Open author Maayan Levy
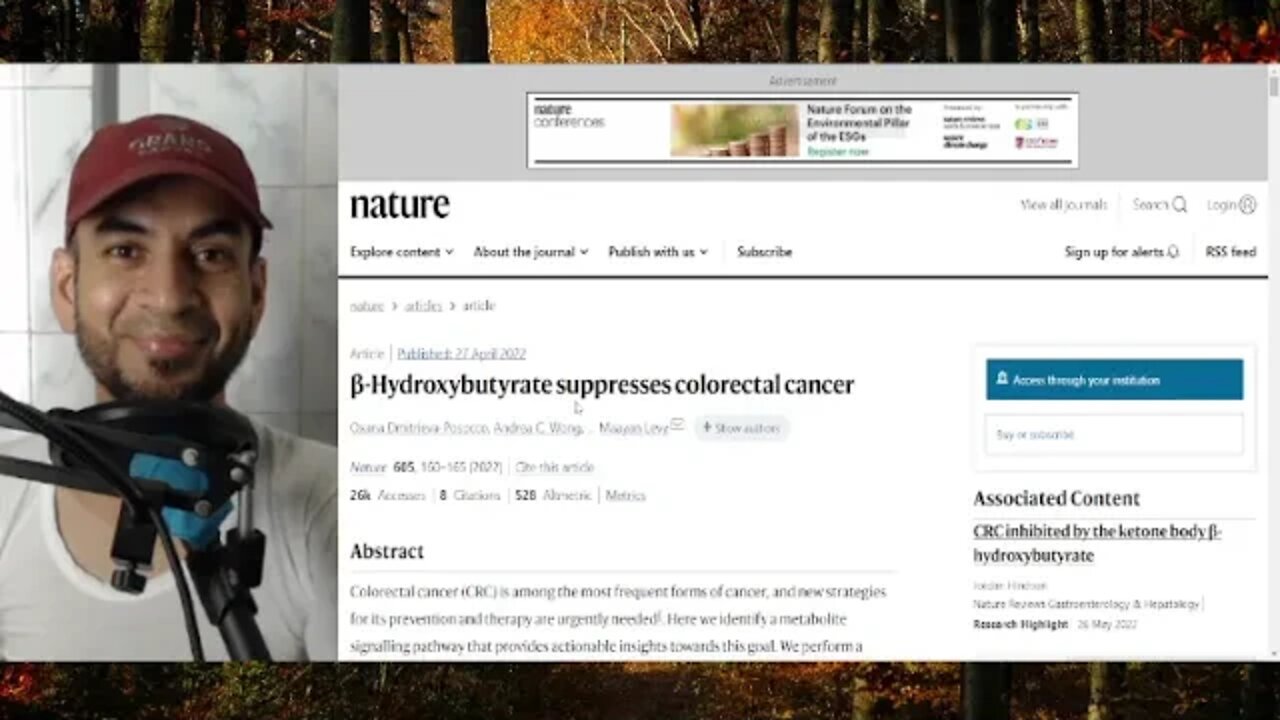Image resolution: width=1280 pixels, height=720 pixels. pos(633,428)
